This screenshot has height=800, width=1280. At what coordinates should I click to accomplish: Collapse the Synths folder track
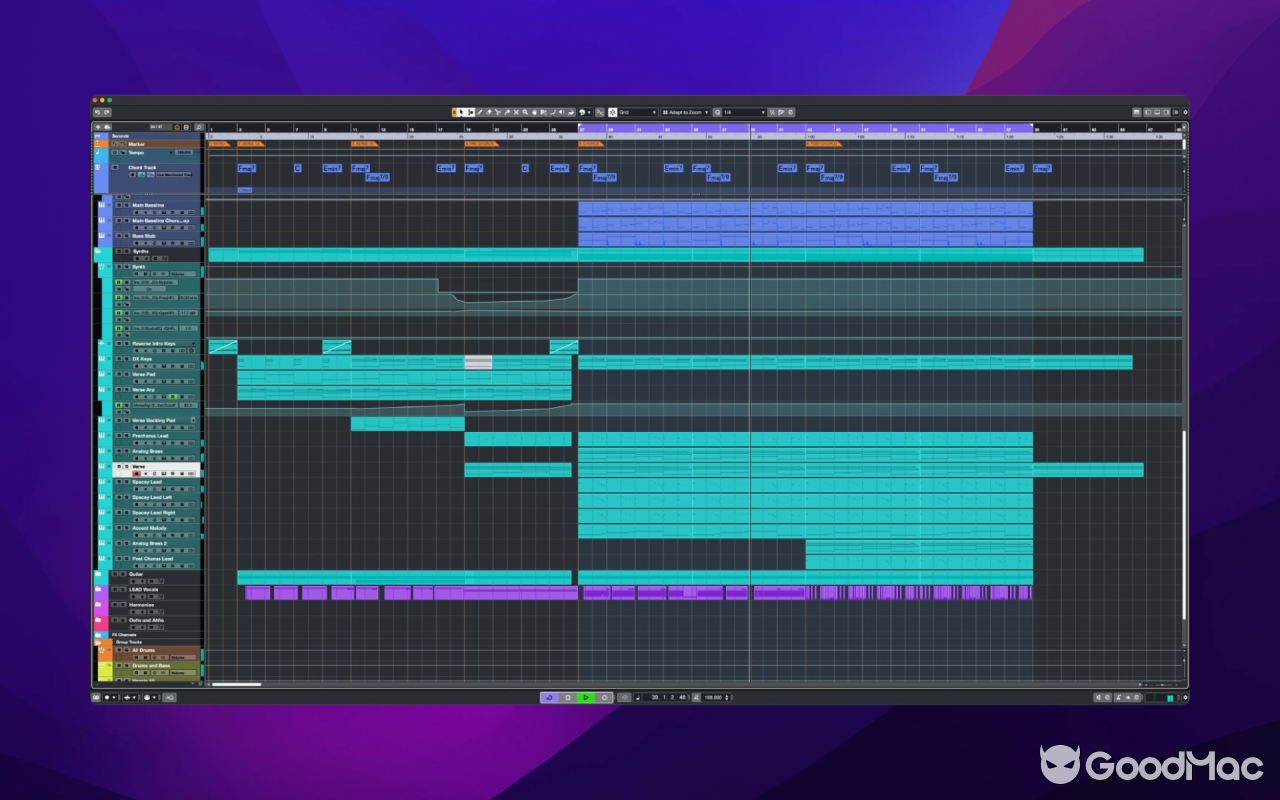(x=100, y=251)
